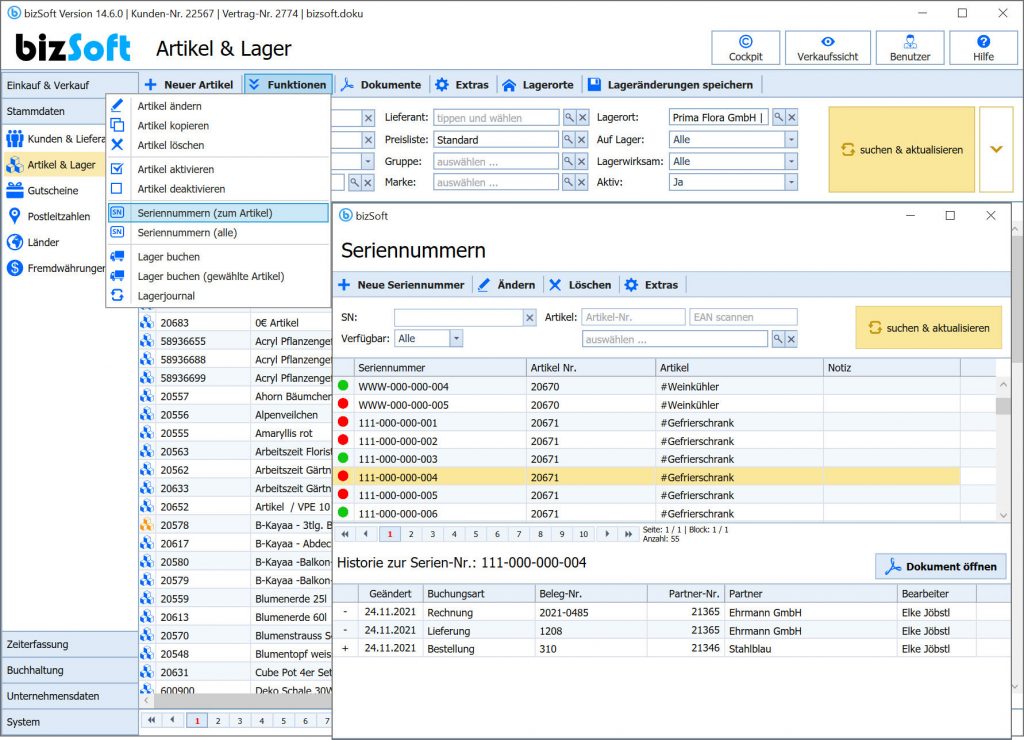Click the EAN scannen field

743,317
